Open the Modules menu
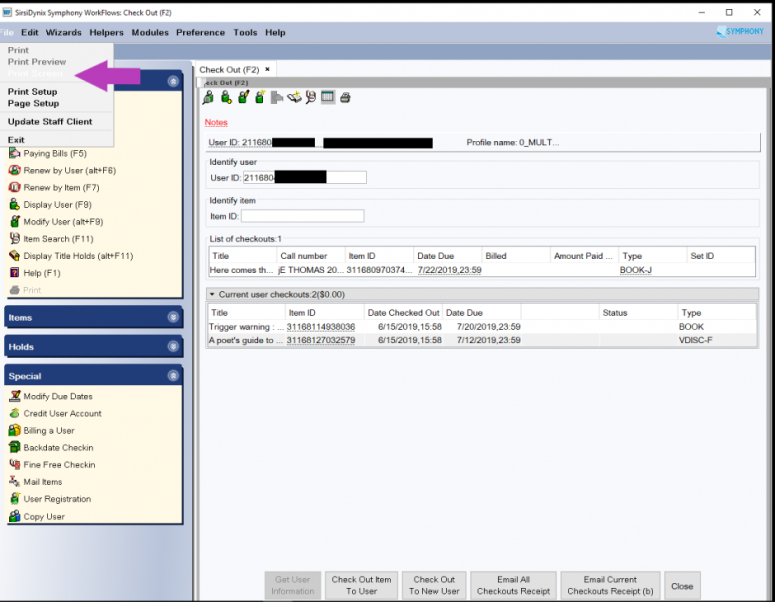Screen dimensions: 775x602 coord(150,33)
